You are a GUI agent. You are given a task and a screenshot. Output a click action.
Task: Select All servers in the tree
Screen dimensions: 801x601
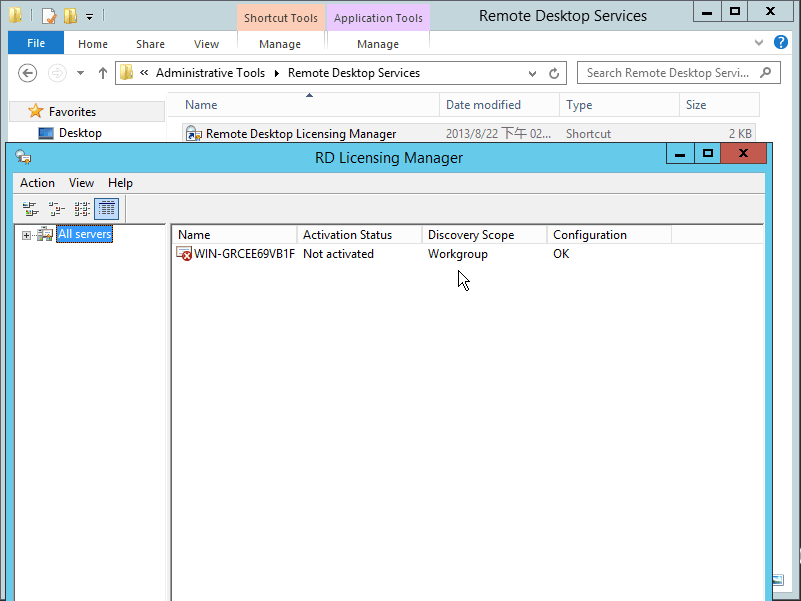84,234
